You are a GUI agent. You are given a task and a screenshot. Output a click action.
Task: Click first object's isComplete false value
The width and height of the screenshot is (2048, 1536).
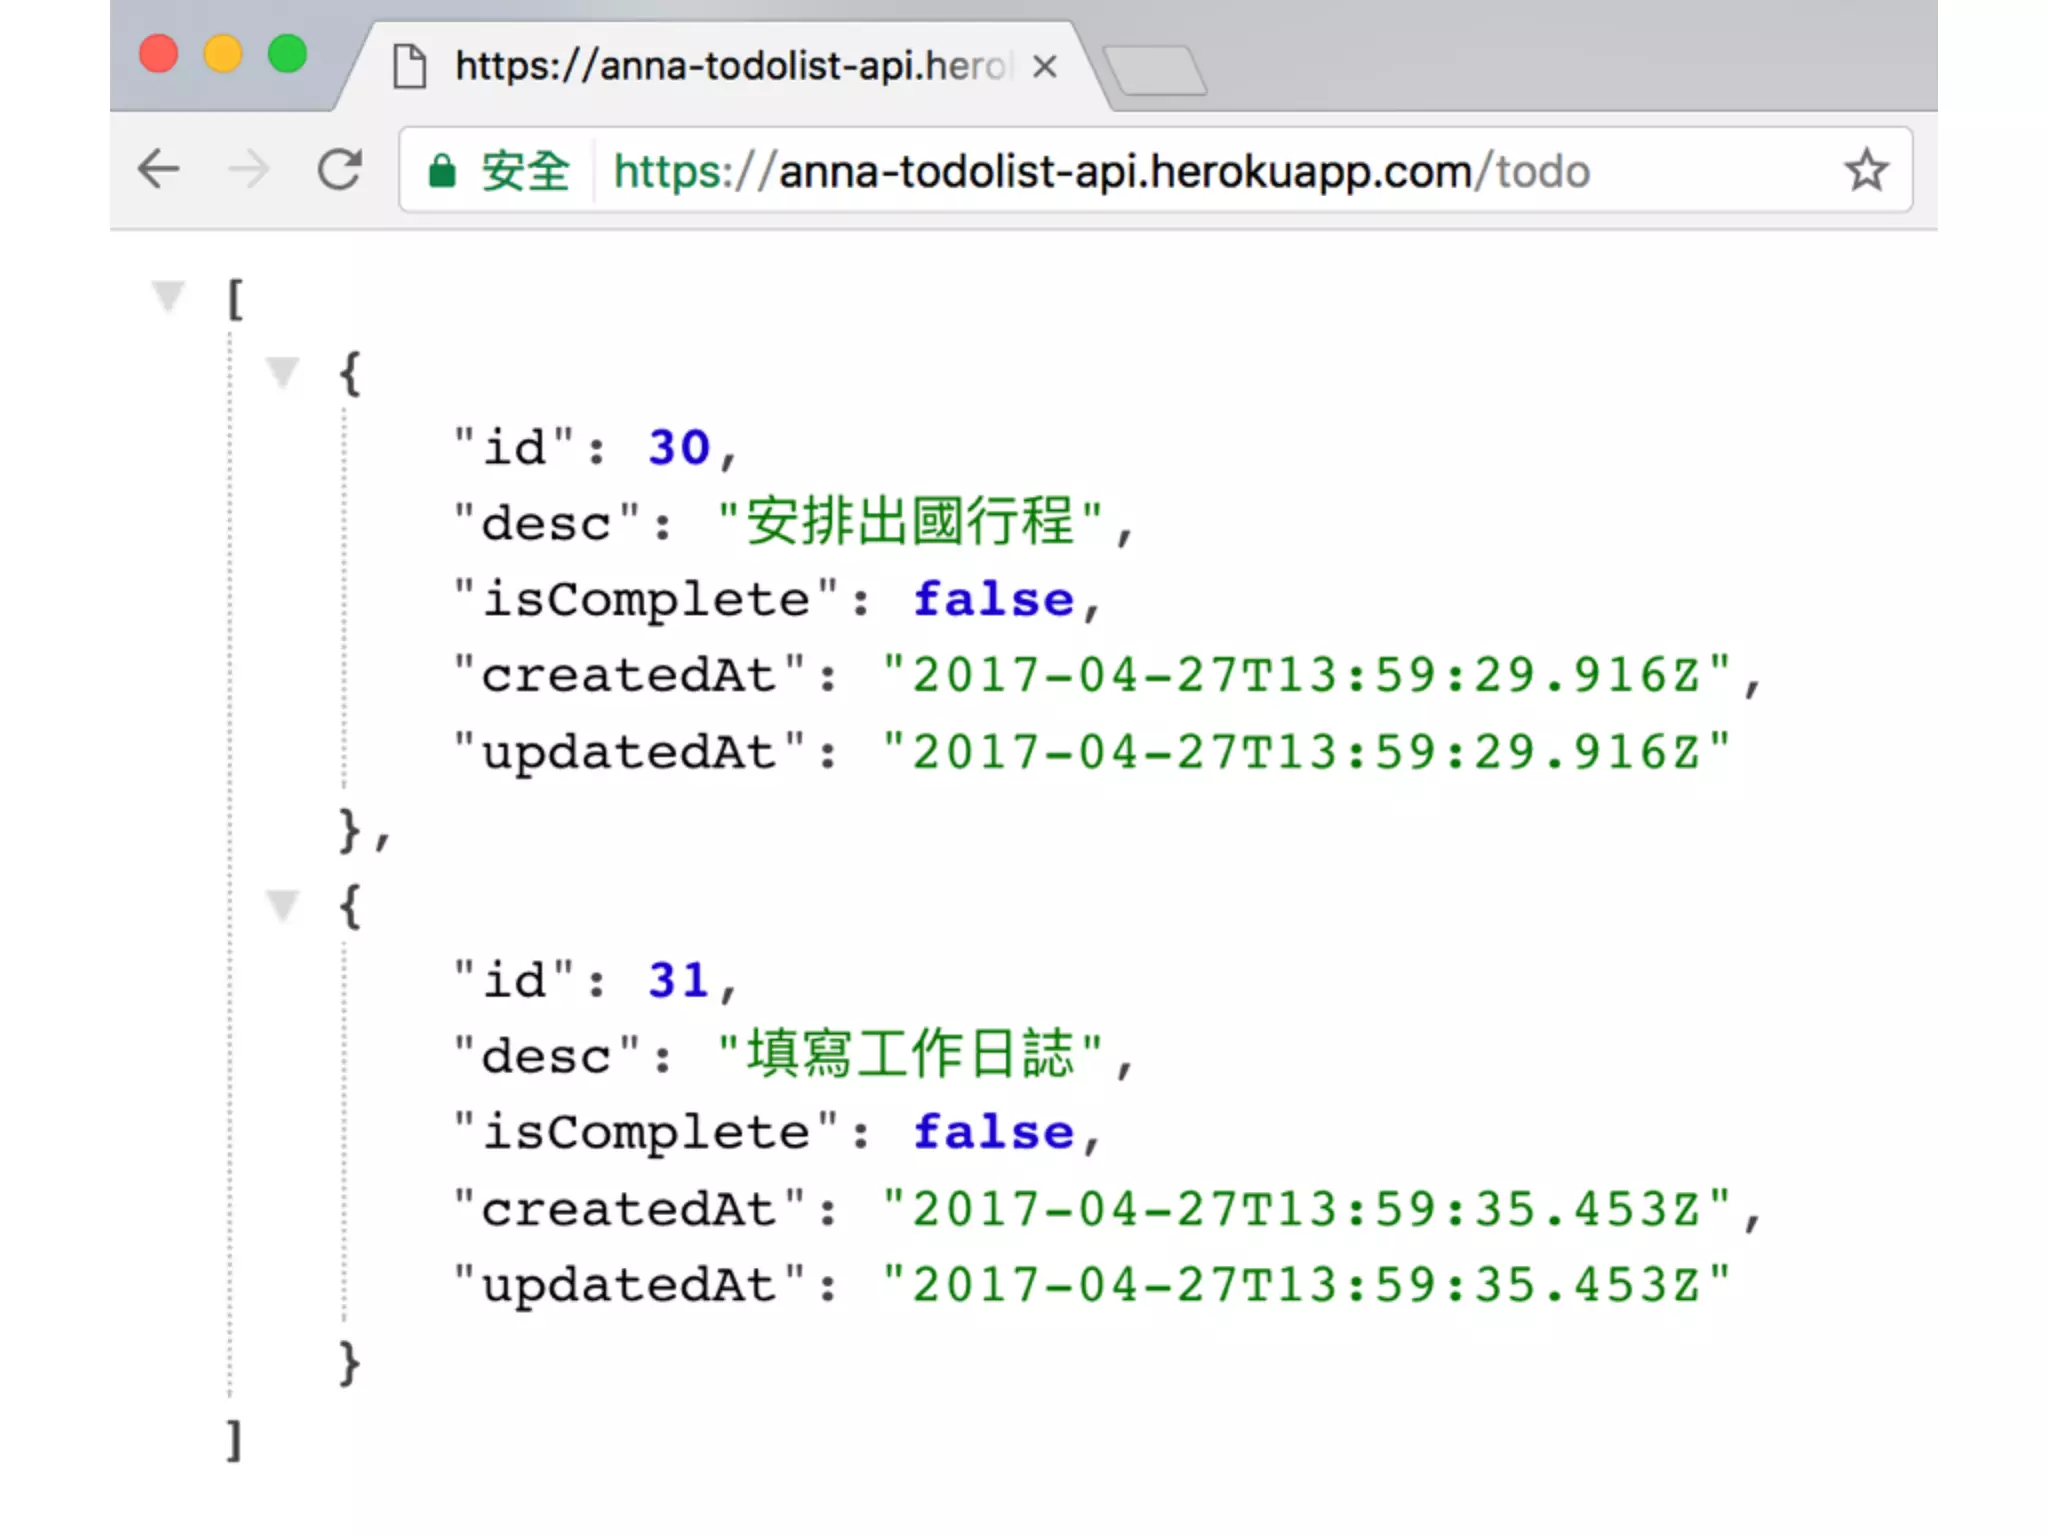point(993,600)
